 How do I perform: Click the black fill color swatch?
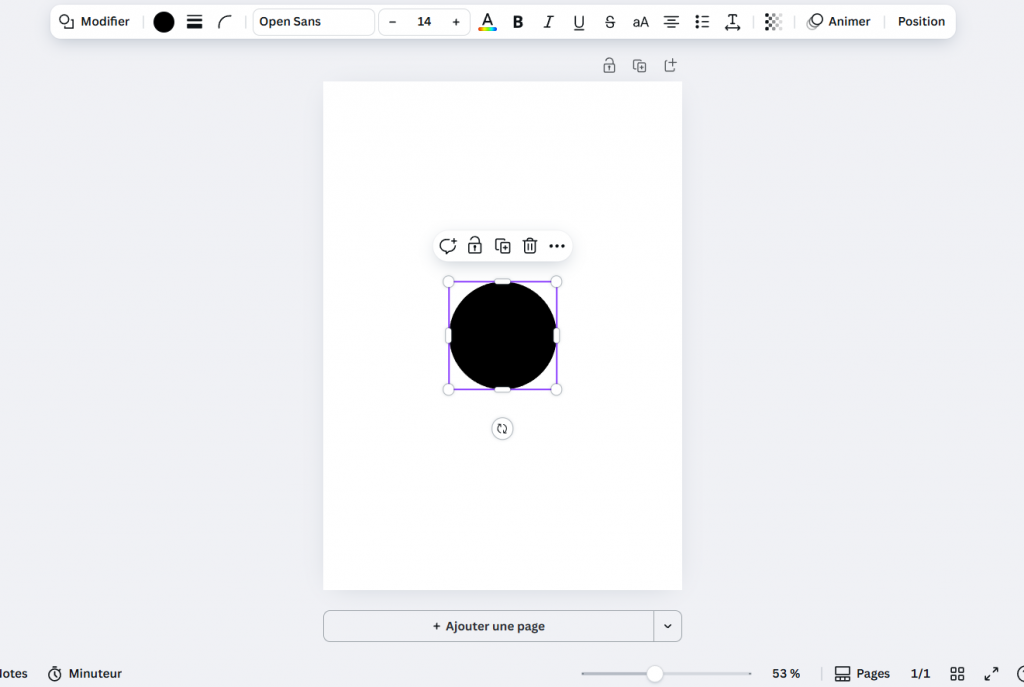(164, 22)
